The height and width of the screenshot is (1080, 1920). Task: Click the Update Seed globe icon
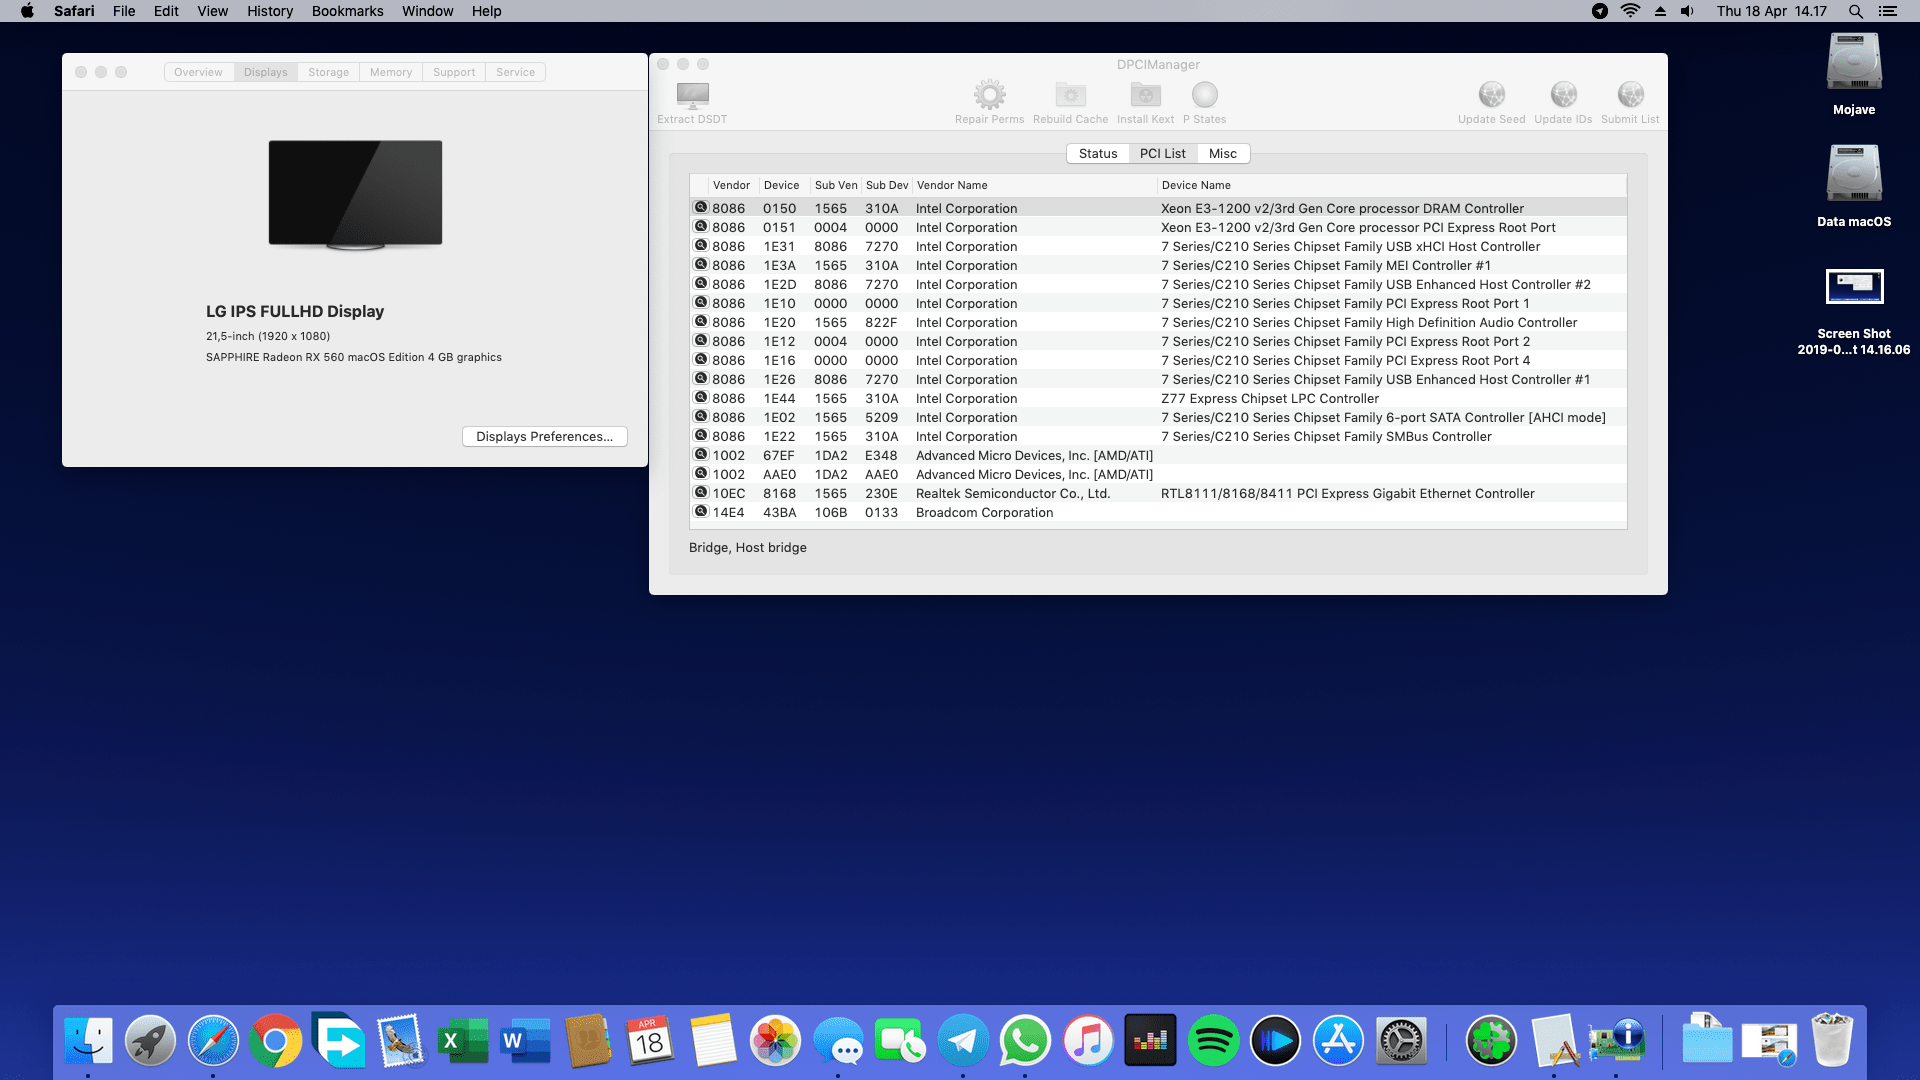[x=1491, y=96]
